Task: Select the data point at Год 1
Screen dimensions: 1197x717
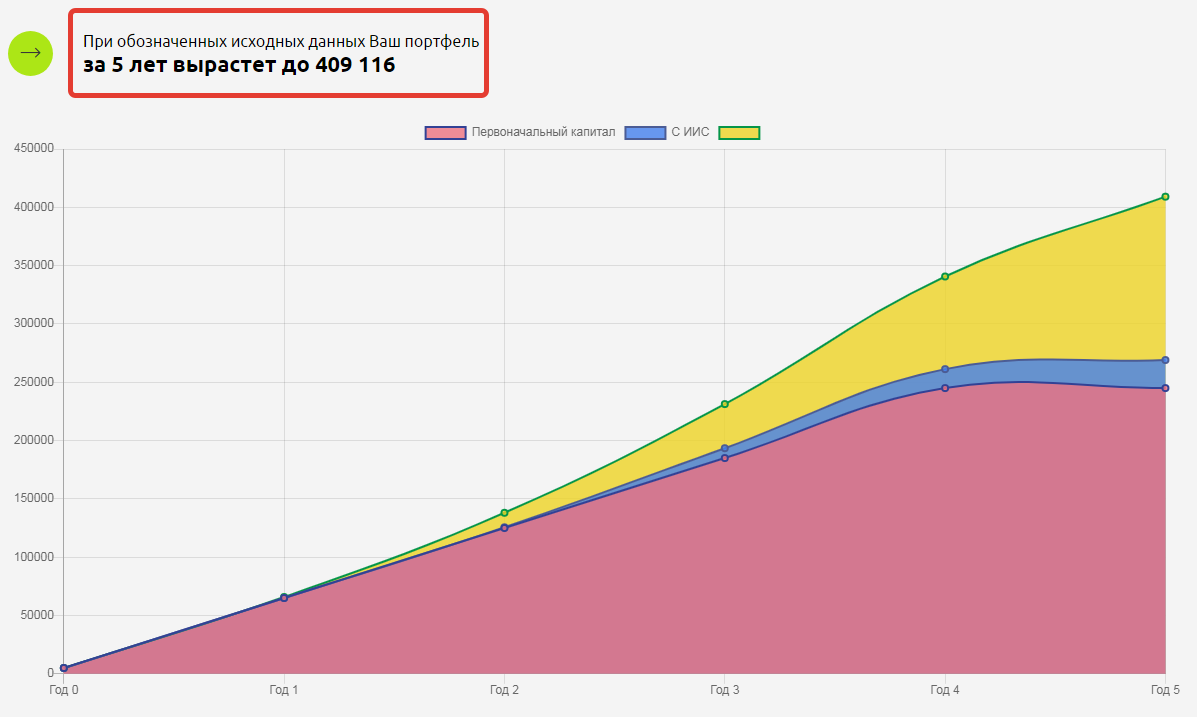Action: click(x=284, y=597)
